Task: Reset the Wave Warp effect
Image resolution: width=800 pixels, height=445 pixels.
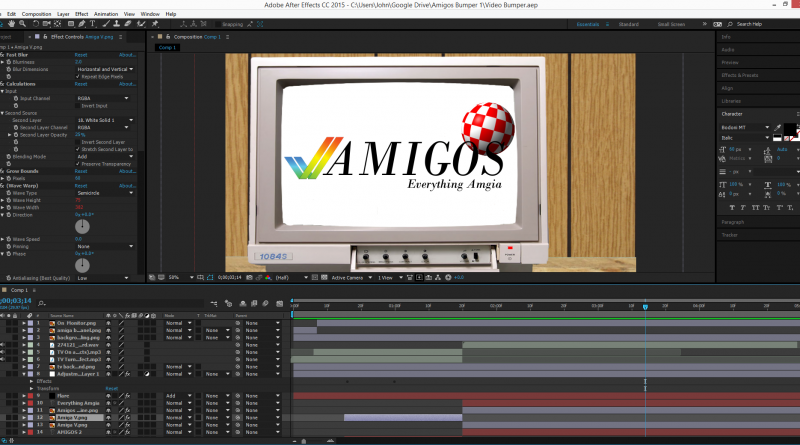Action: 81,186
